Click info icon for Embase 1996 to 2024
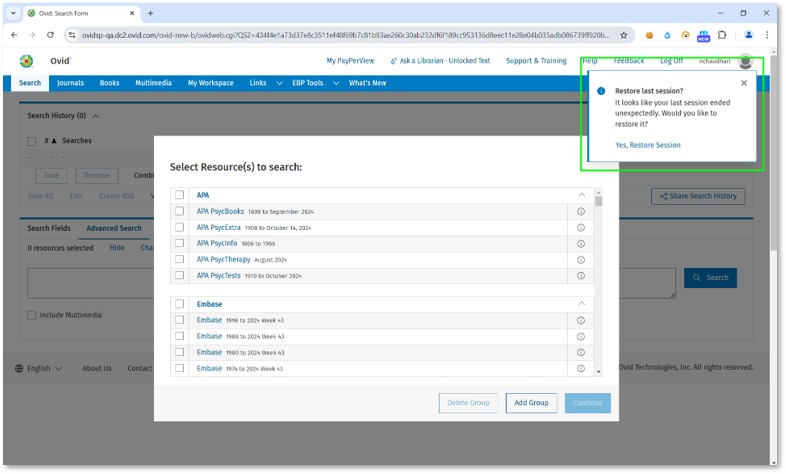The image size is (786, 474). click(580, 320)
